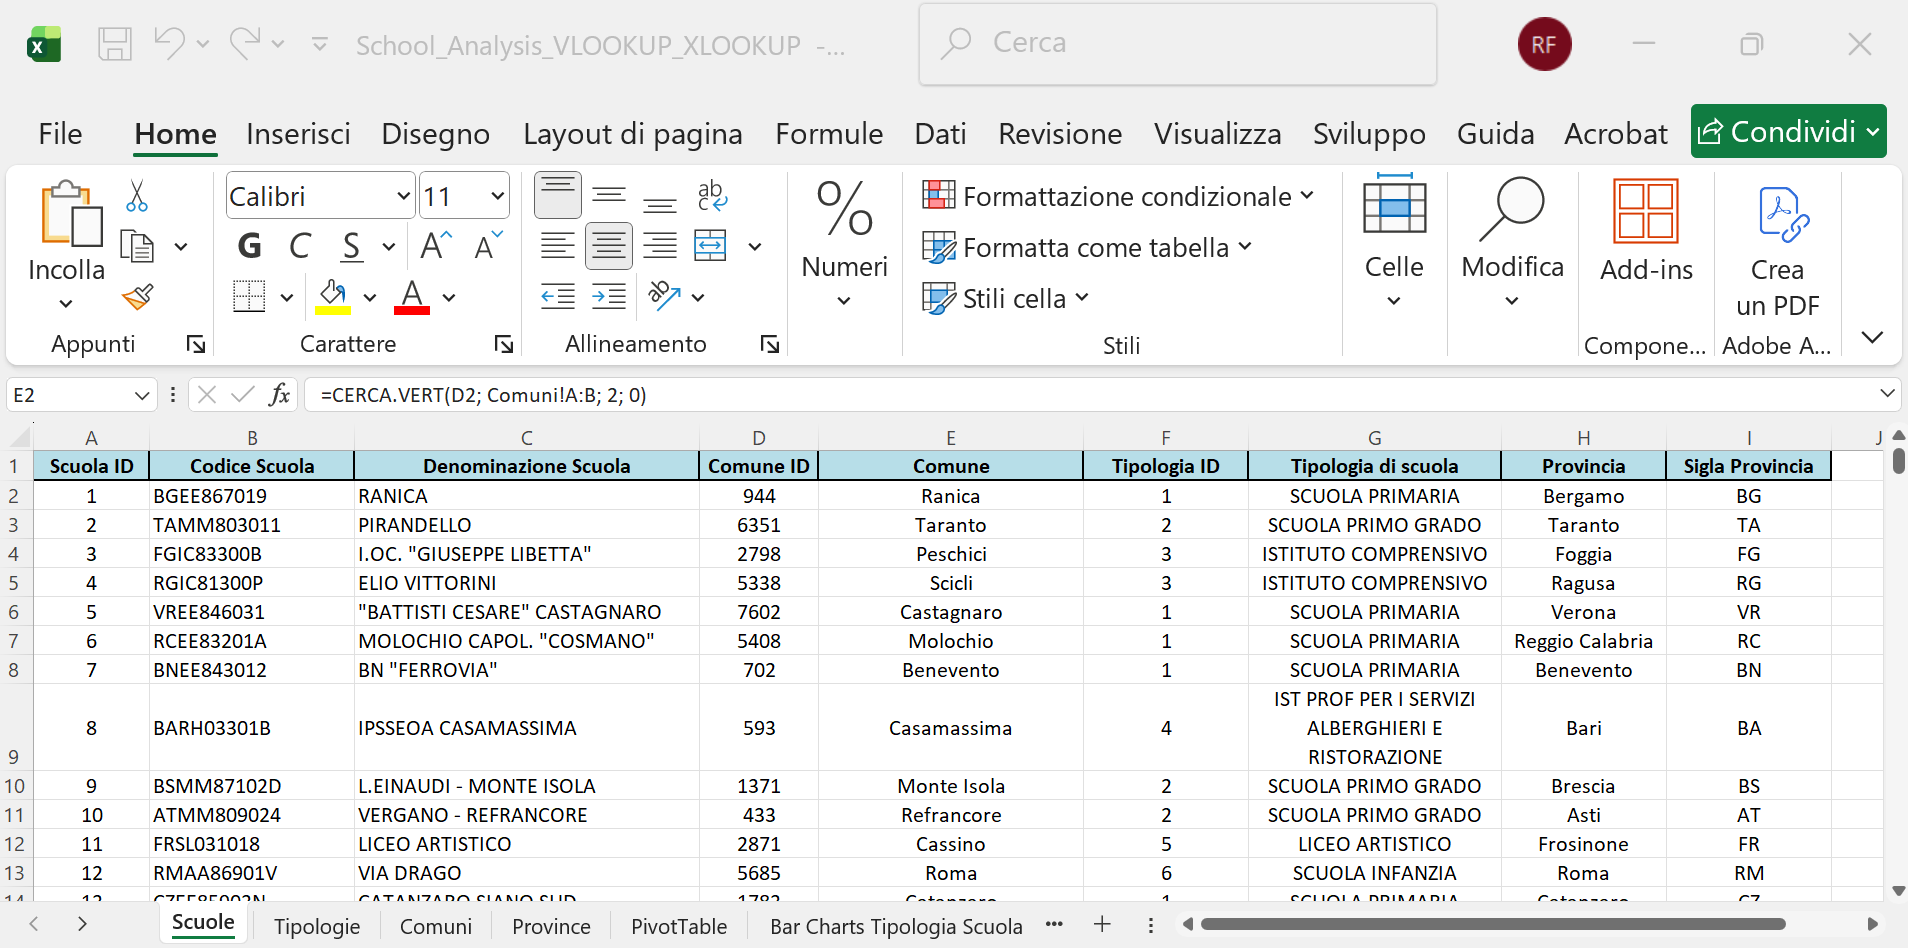The image size is (1908, 948).
Task: Toggle italic formatting with C button
Action: click(299, 246)
